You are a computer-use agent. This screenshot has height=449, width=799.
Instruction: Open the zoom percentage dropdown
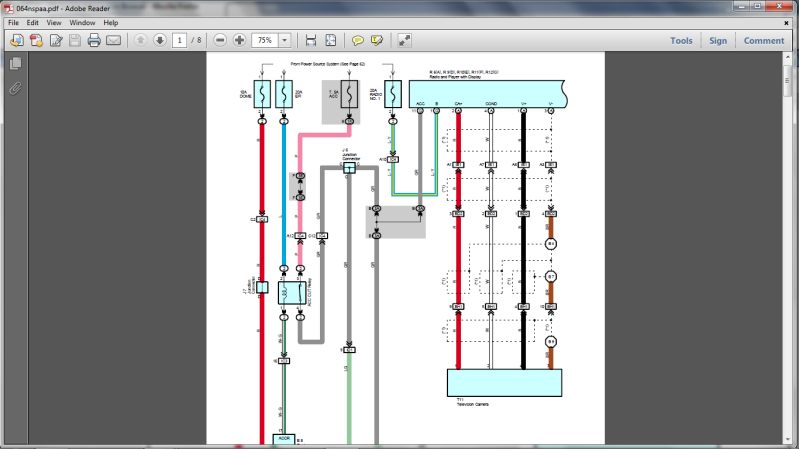285,41
